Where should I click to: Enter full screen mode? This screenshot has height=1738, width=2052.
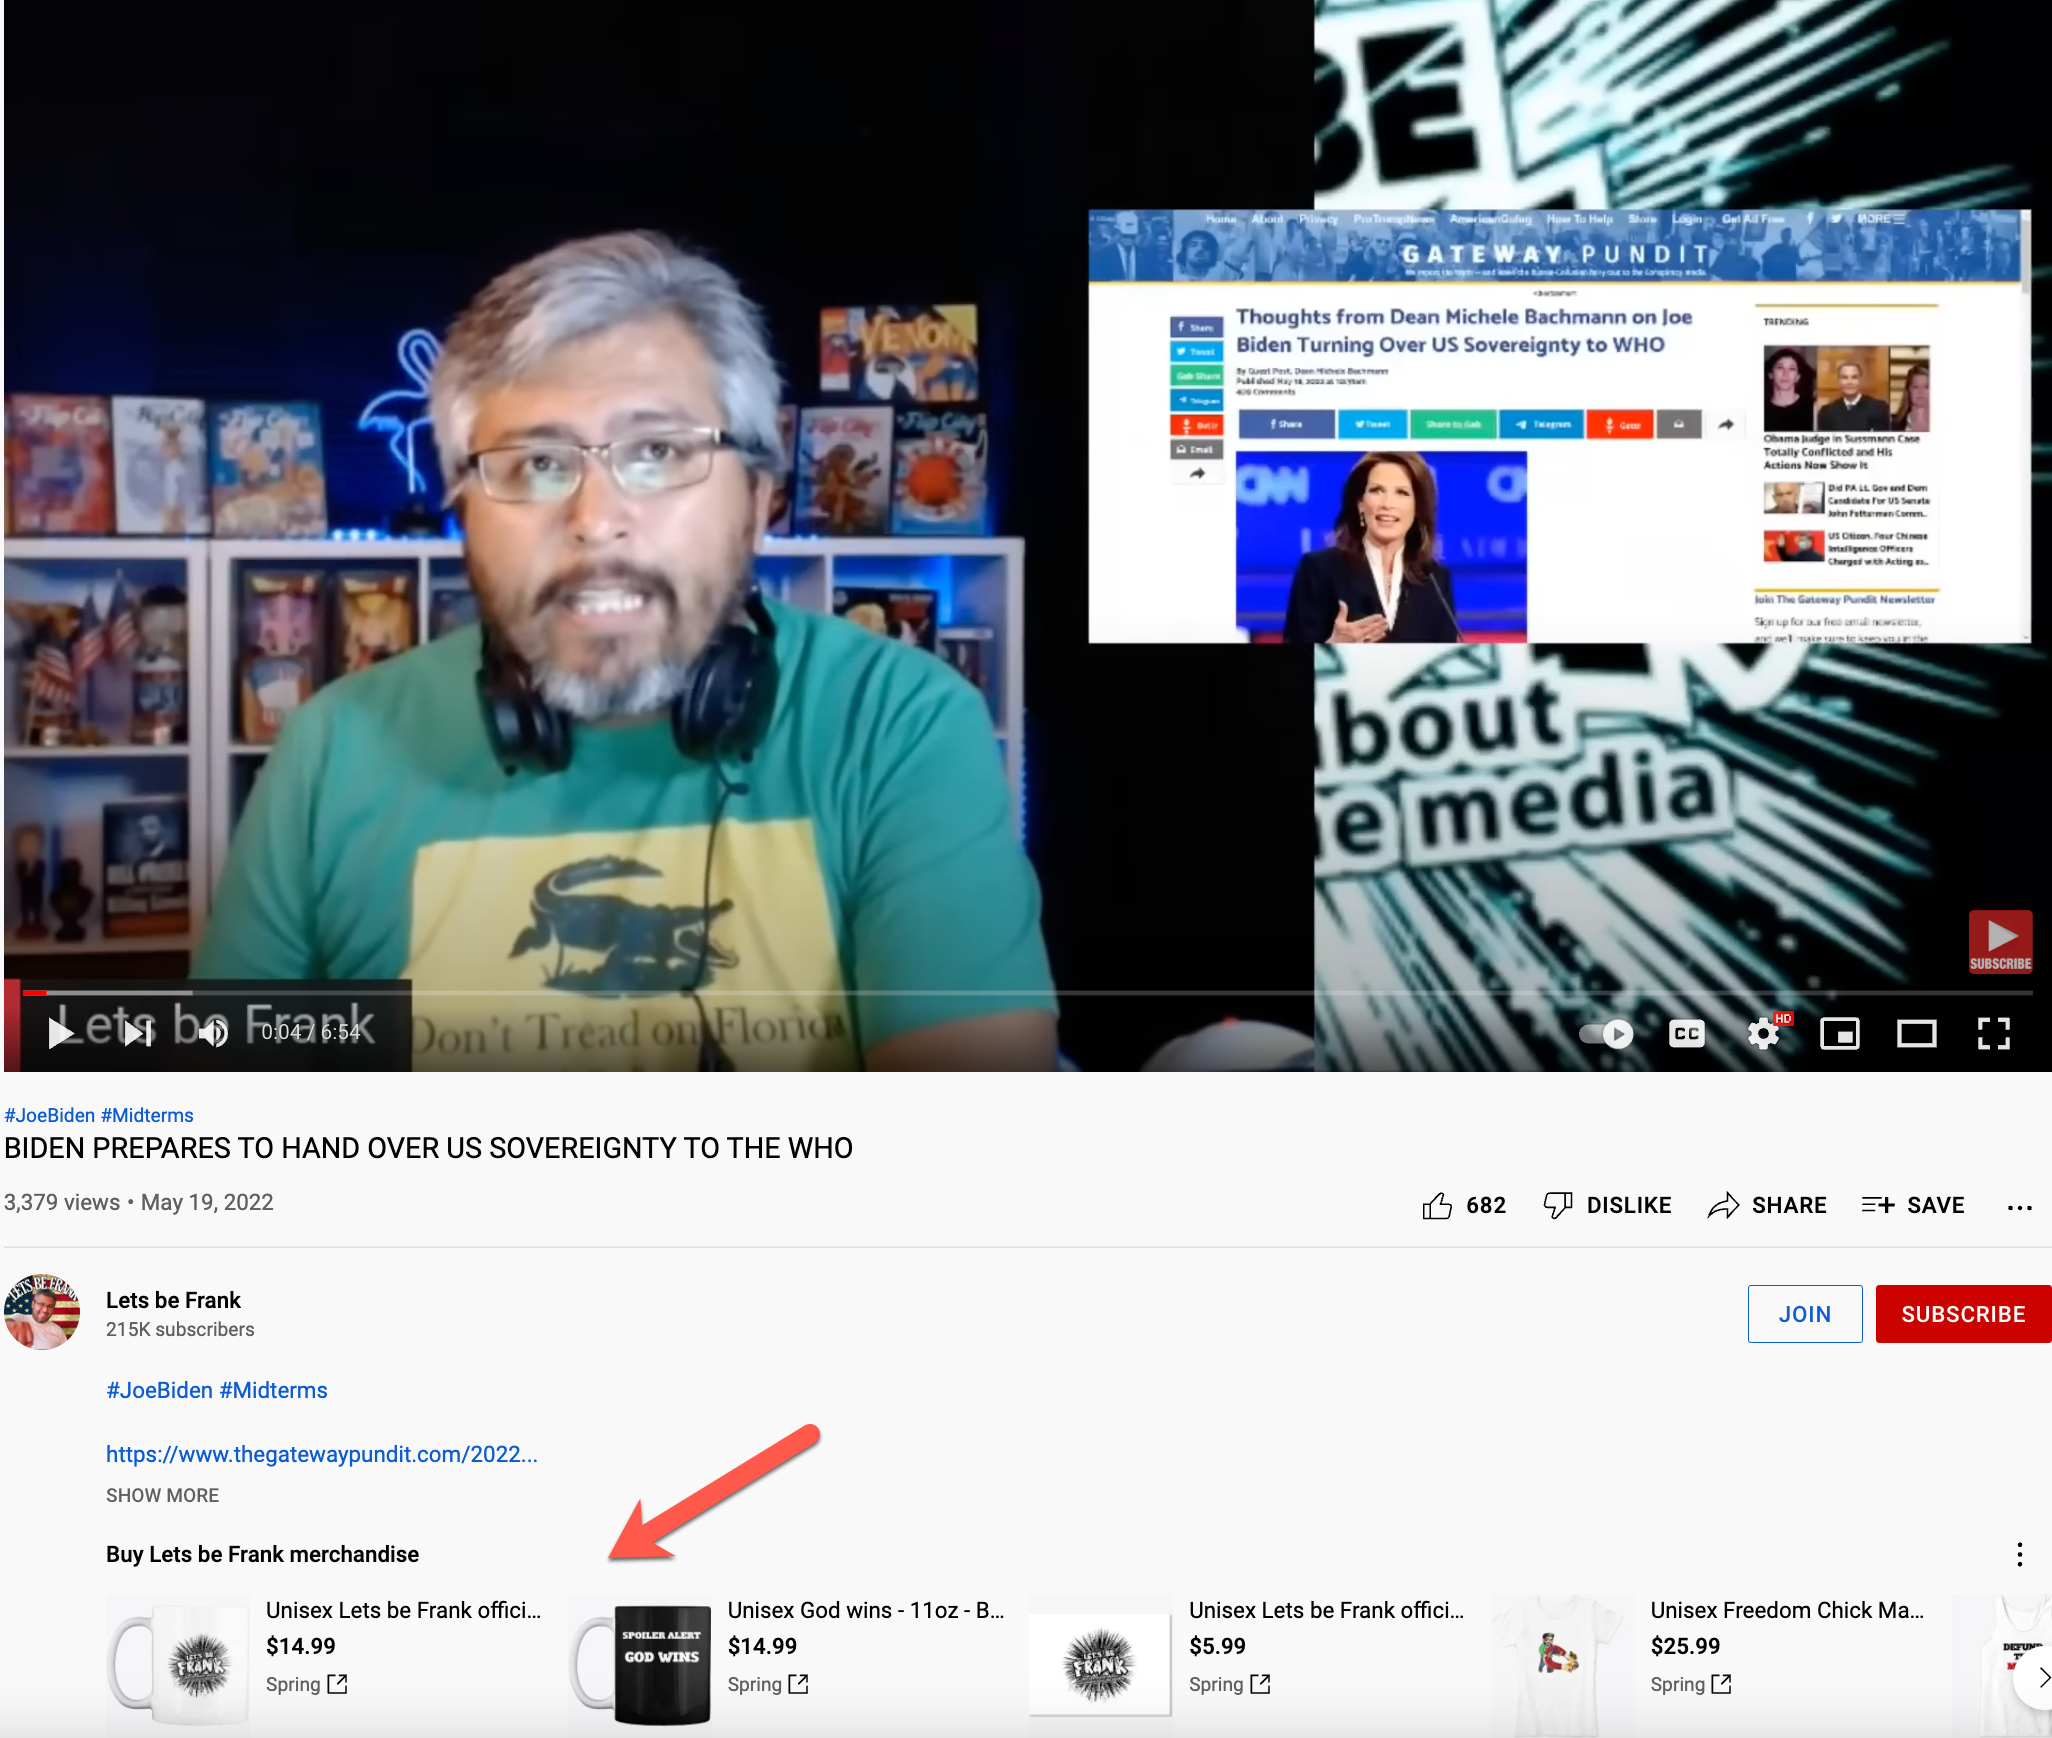(x=1993, y=1033)
